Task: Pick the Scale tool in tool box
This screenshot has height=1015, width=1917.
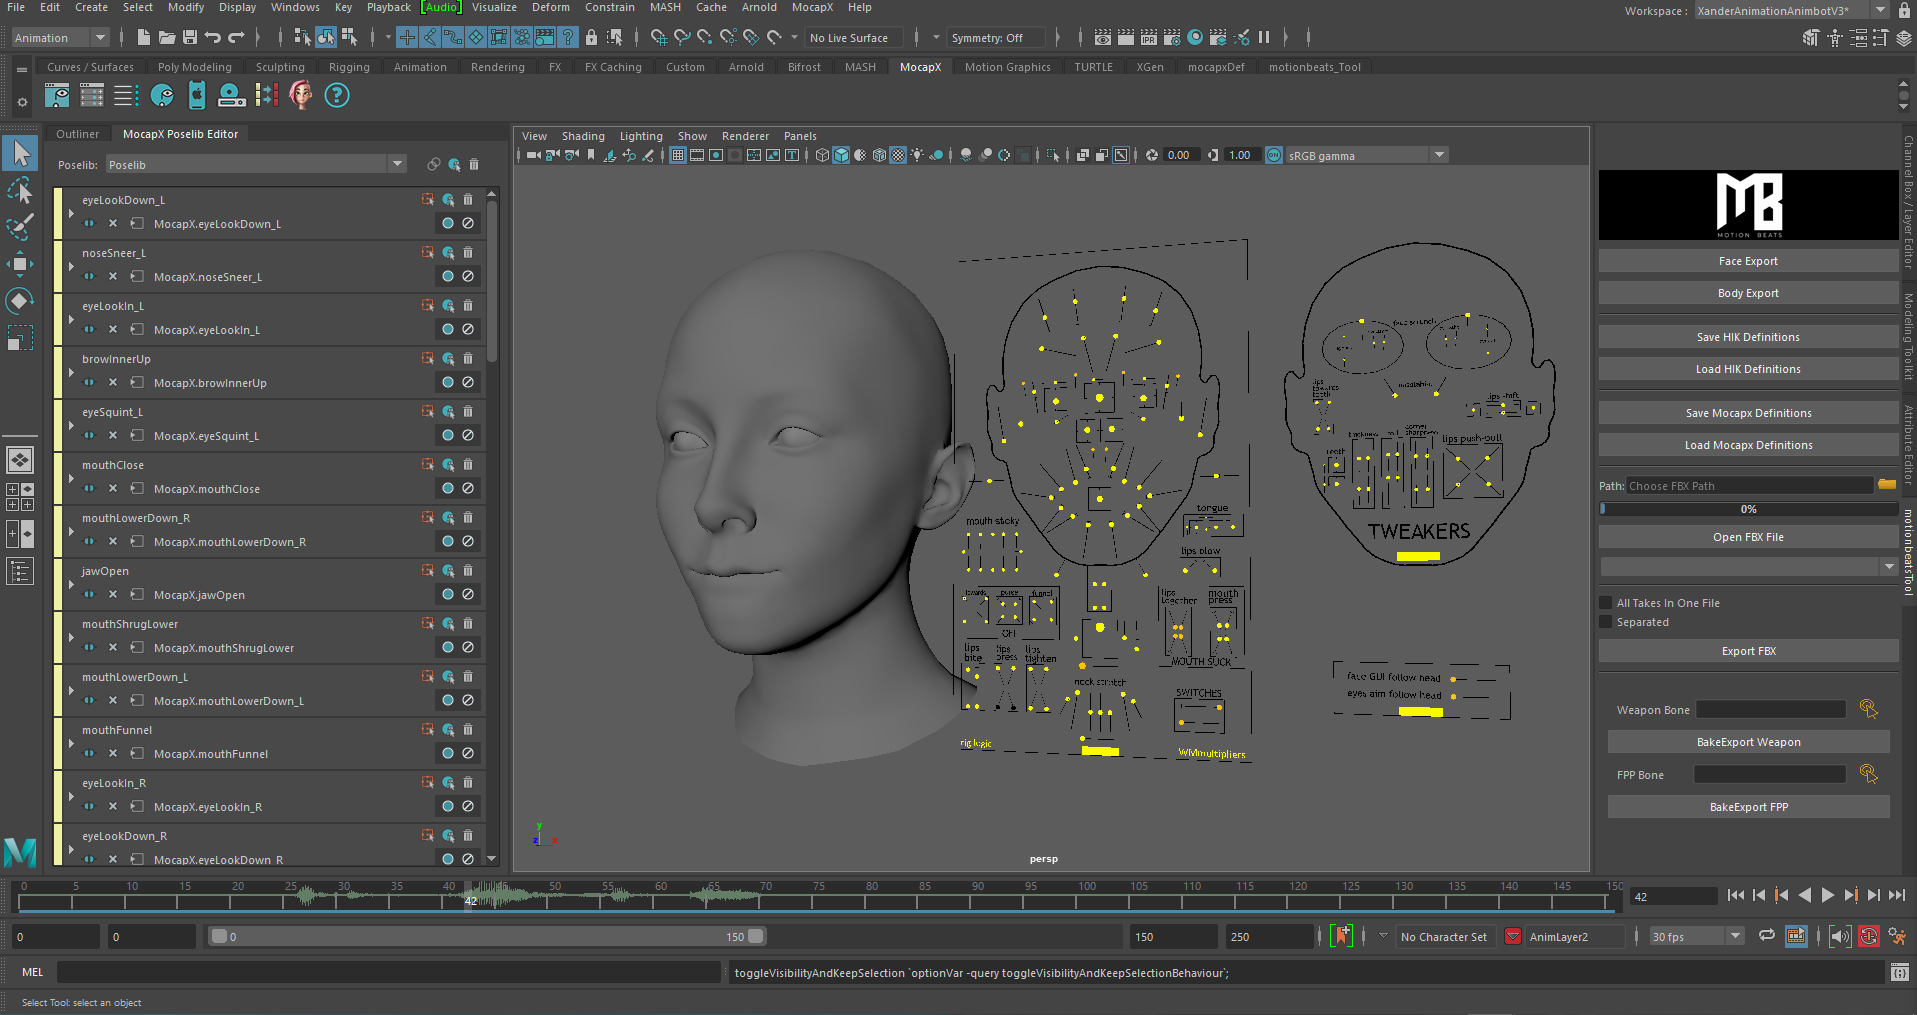Action: [20, 338]
